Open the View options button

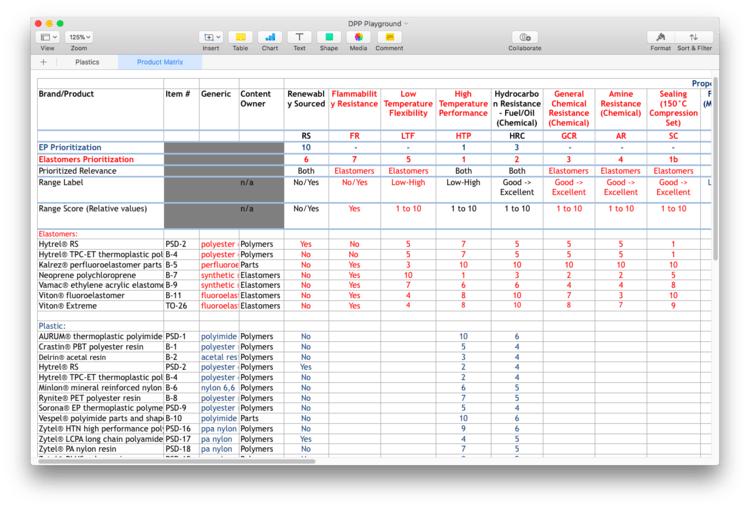point(47,37)
